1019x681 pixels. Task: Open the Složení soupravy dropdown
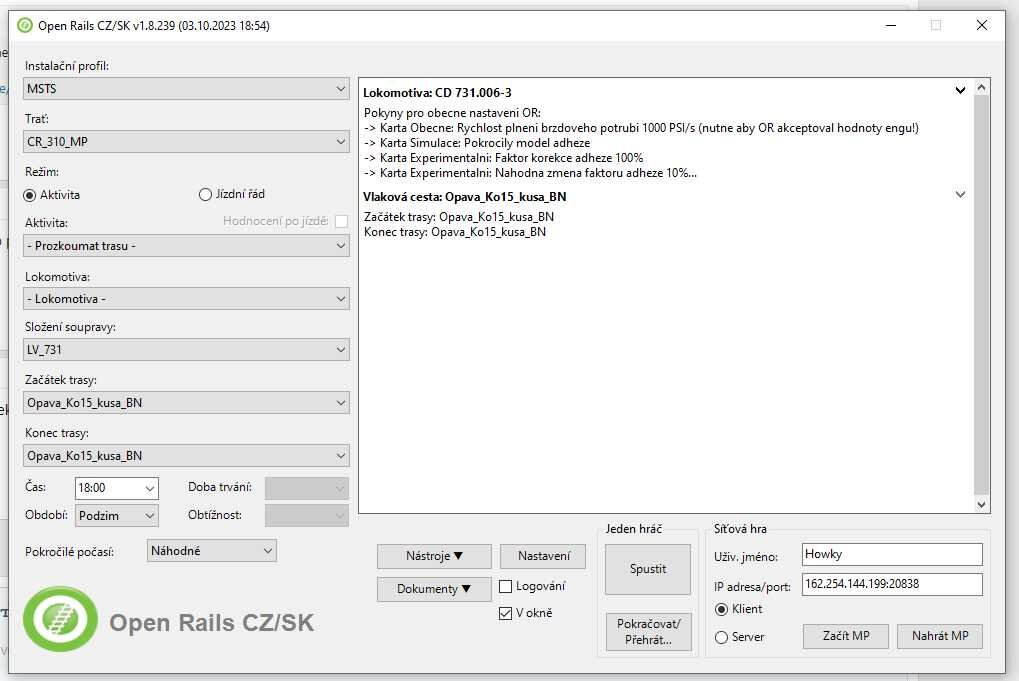click(x=186, y=349)
